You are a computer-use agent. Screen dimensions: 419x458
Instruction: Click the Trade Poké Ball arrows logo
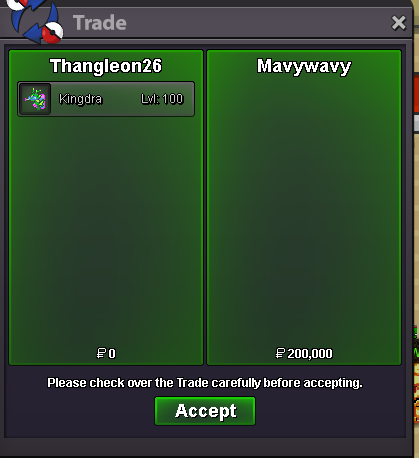point(35,21)
